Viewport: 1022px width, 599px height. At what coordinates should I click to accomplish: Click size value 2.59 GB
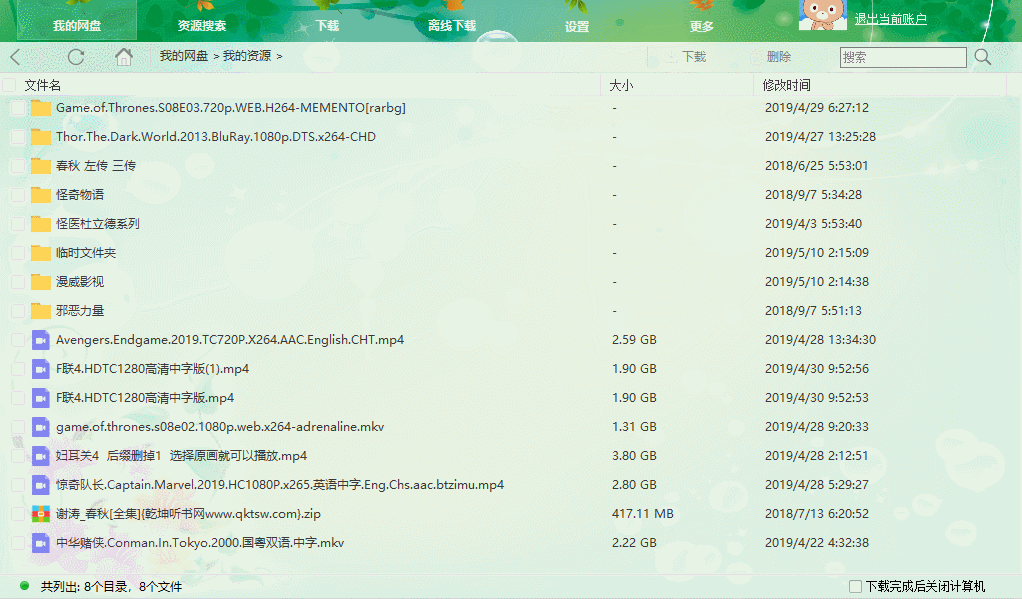(x=634, y=340)
